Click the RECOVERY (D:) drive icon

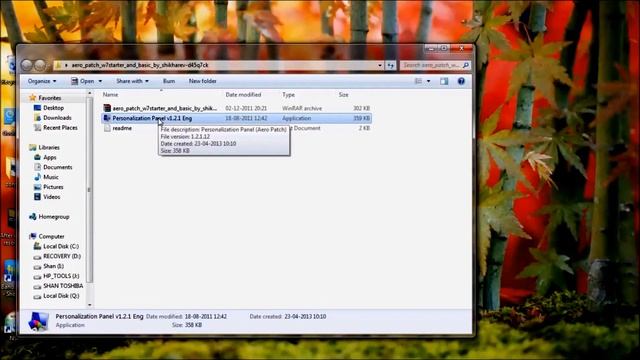click(38, 256)
